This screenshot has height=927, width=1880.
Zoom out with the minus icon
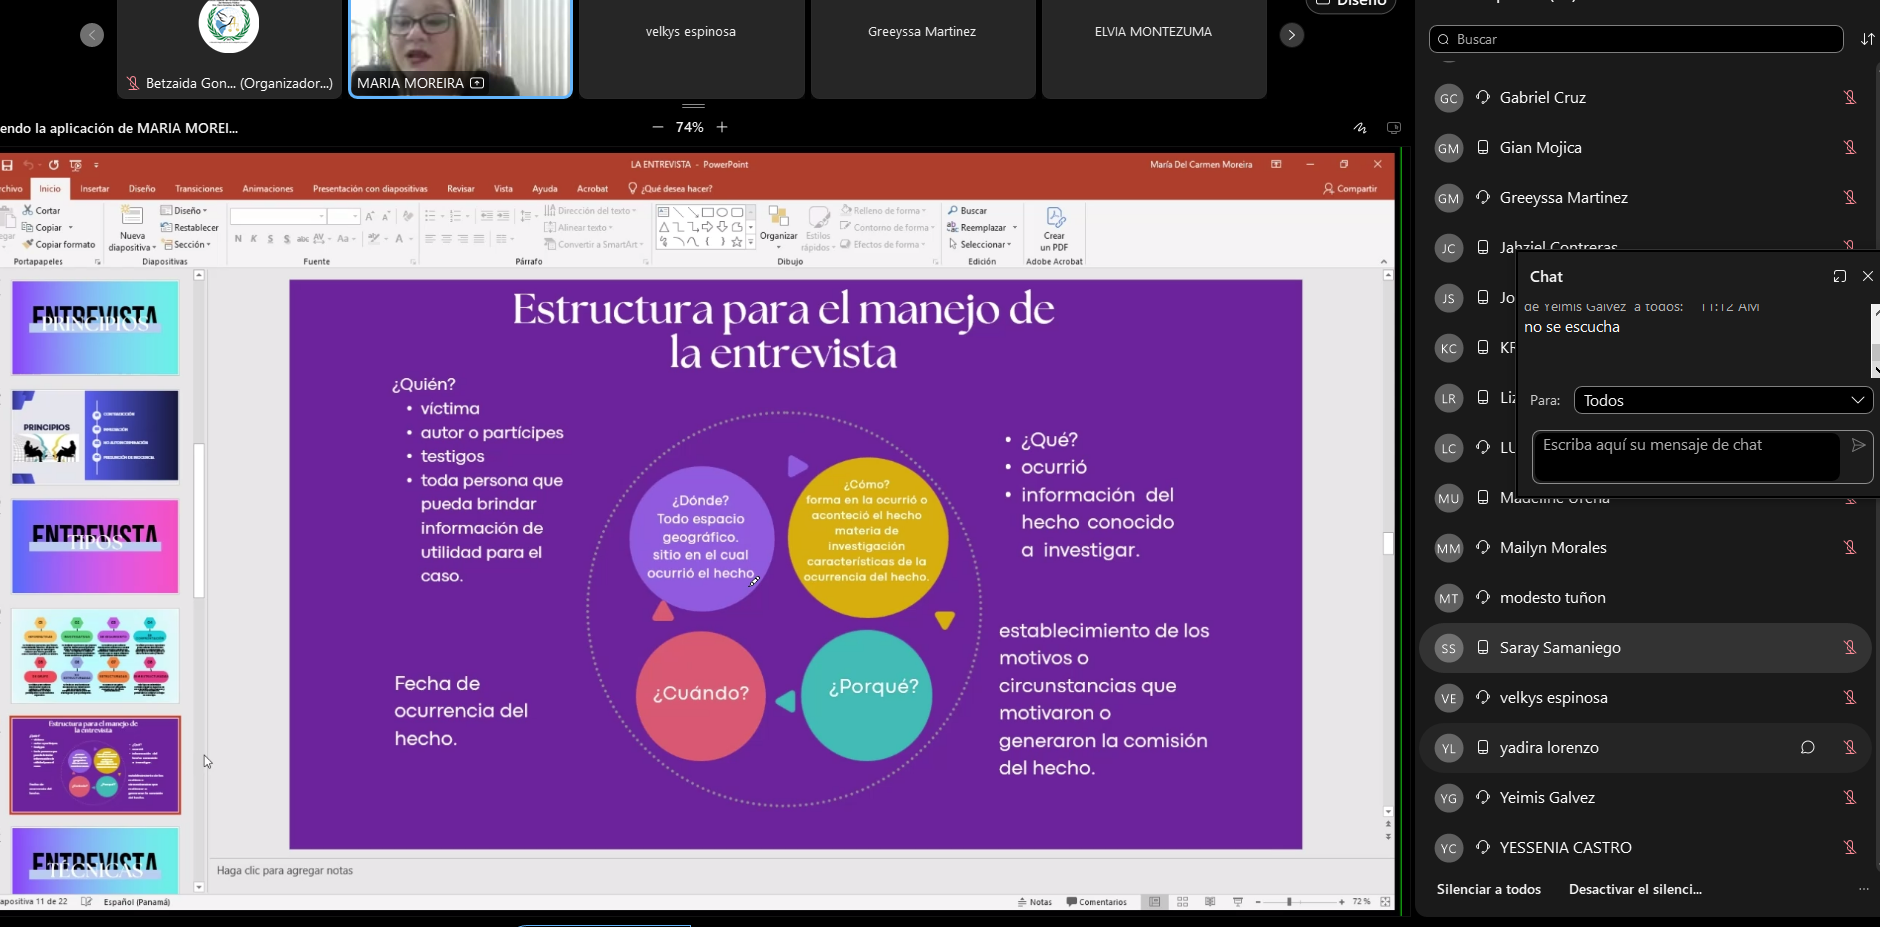pos(657,127)
